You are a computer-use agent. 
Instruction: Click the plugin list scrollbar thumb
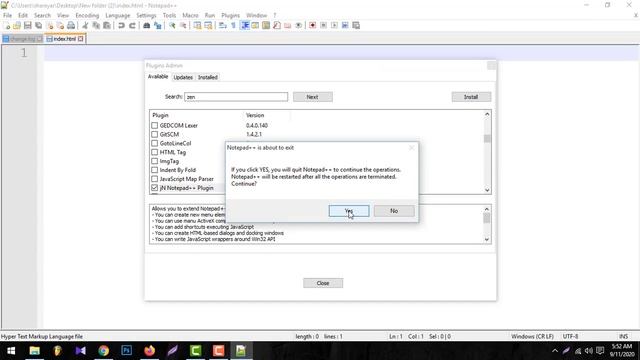click(x=487, y=139)
